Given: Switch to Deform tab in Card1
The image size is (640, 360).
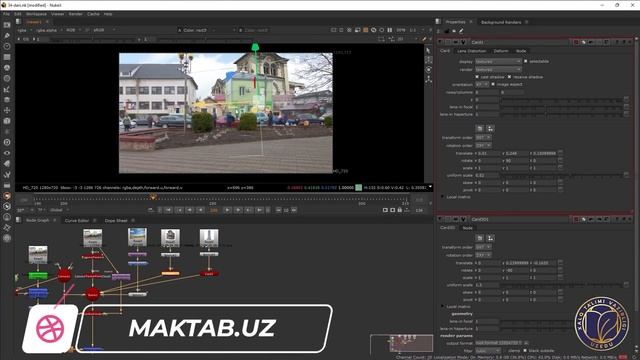Looking at the screenshot, I should (501, 51).
